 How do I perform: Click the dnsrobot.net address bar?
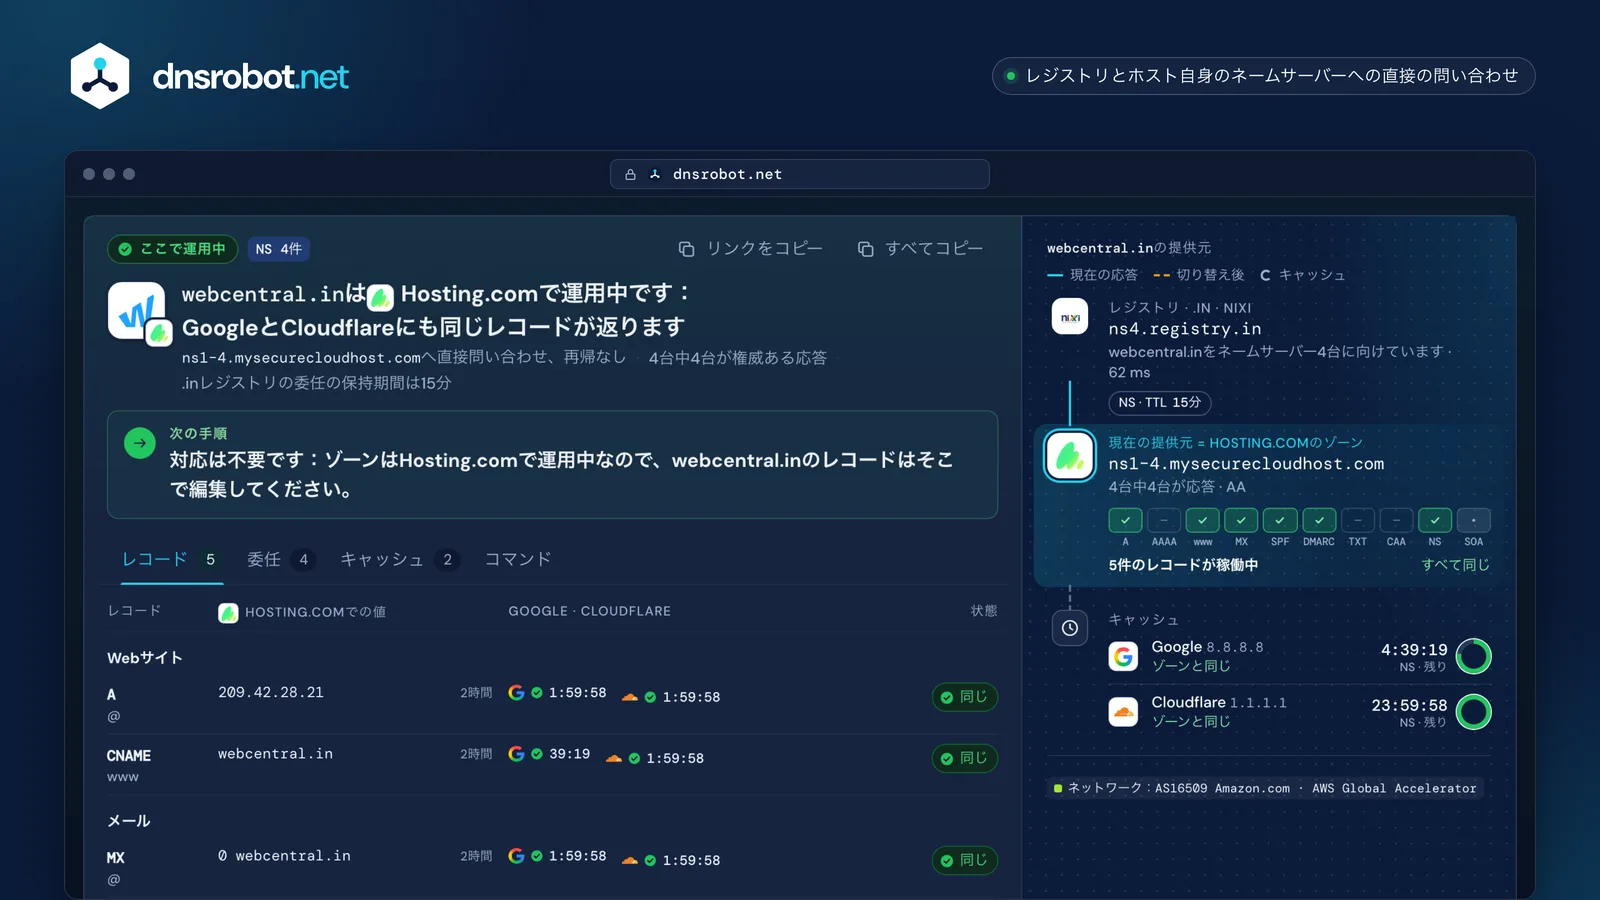pos(800,174)
